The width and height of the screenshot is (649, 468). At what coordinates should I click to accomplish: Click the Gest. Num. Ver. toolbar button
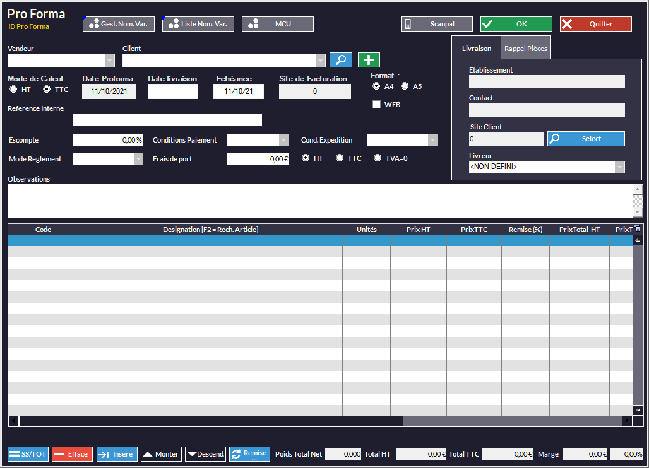(119, 23)
